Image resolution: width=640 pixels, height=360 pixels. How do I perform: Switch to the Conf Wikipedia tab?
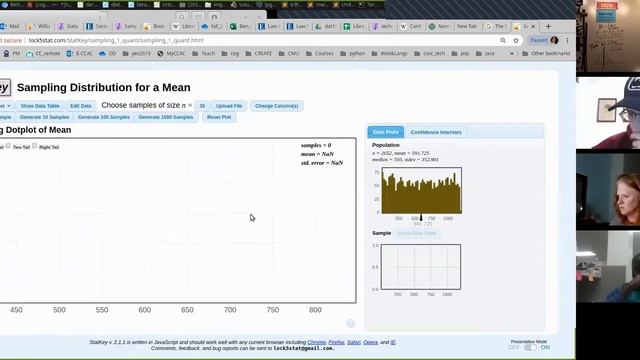click(411, 26)
